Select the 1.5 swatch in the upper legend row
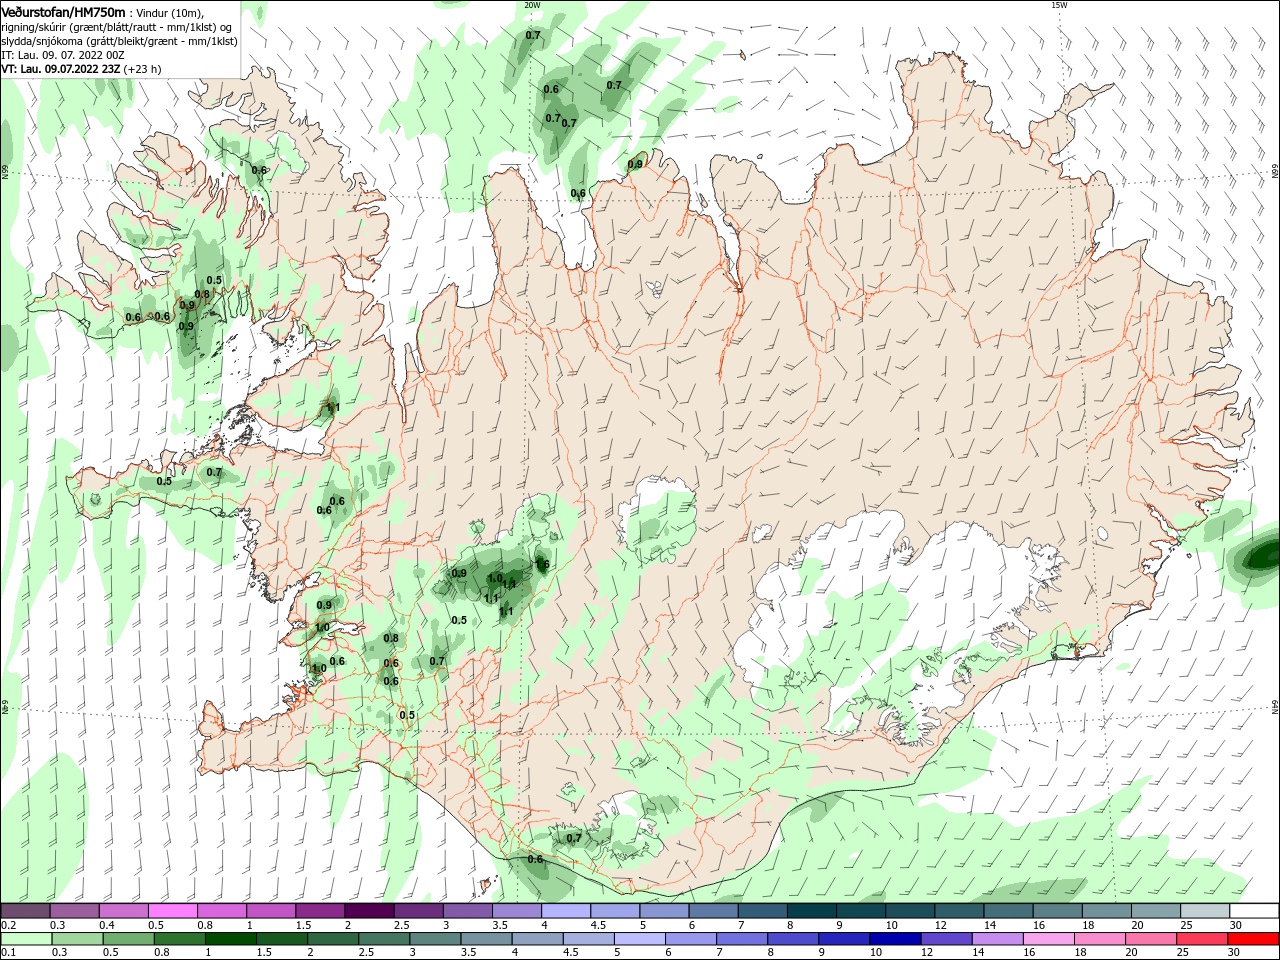The height and width of the screenshot is (960, 1280). 321,911
